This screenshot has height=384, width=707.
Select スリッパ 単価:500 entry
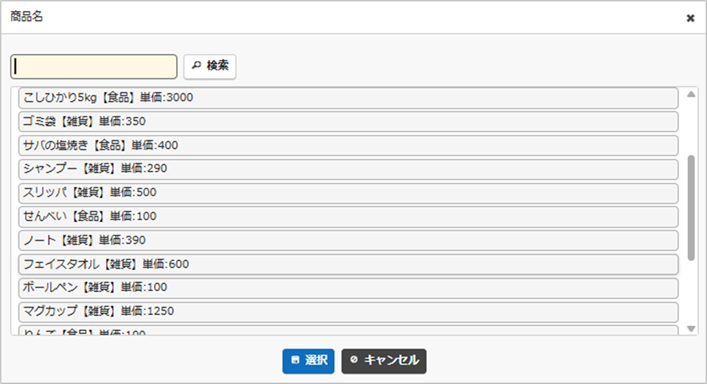[x=349, y=193]
